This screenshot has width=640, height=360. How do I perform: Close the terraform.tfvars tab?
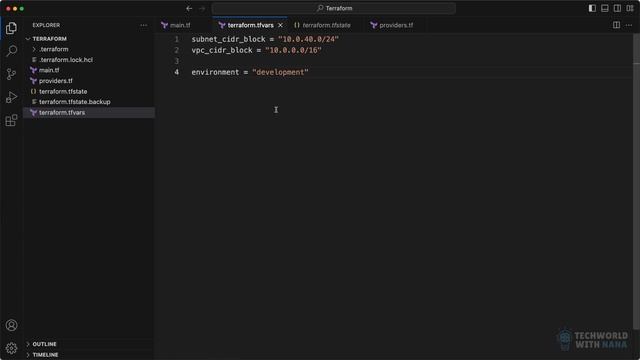[x=280, y=25]
